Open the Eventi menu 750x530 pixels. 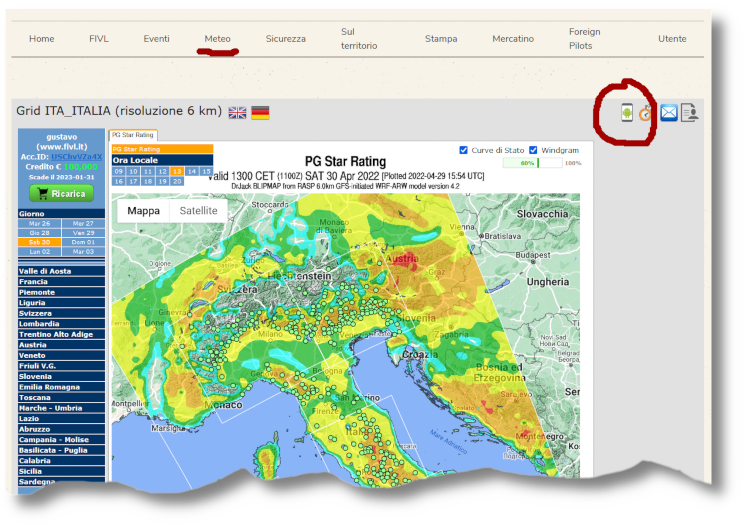click(x=156, y=39)
